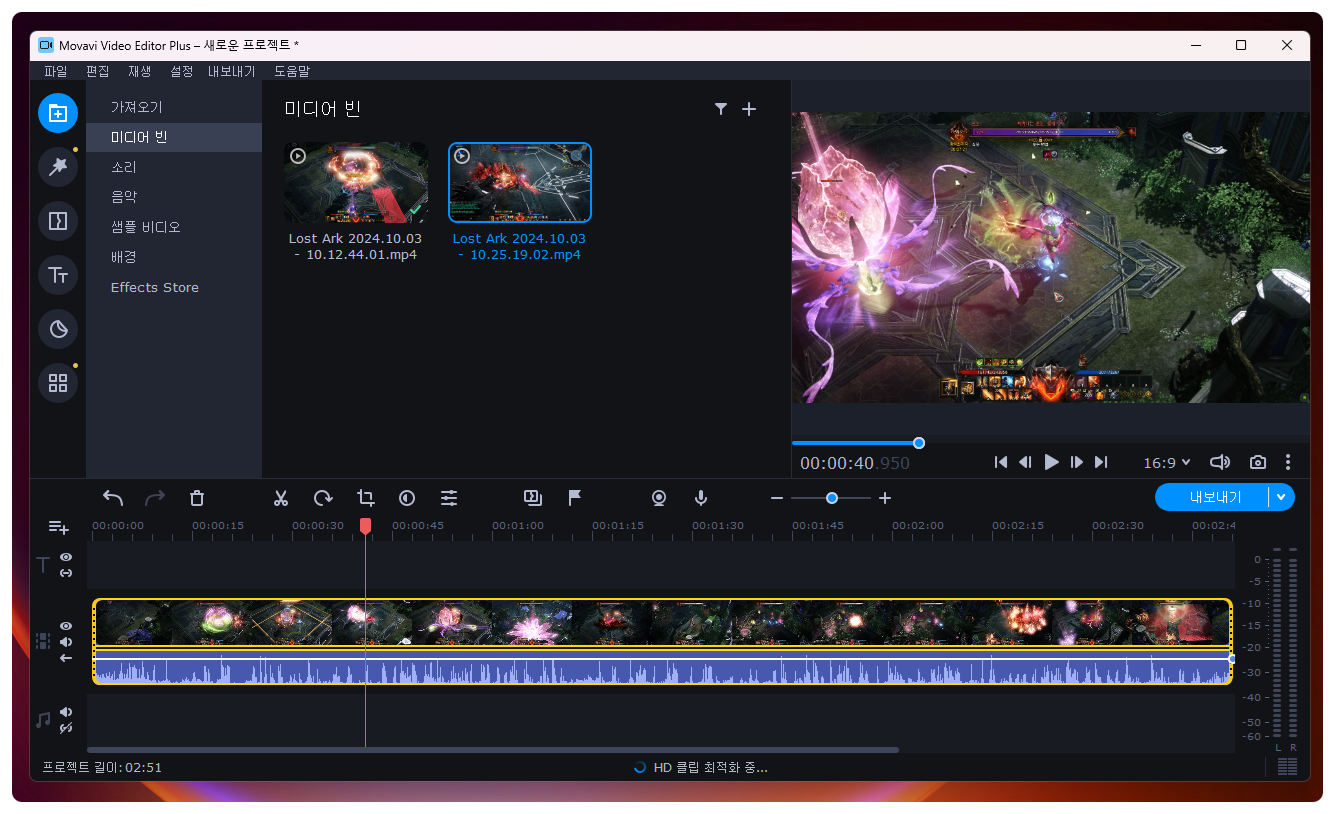Split clip with the scissors tool

pos(281,497)
